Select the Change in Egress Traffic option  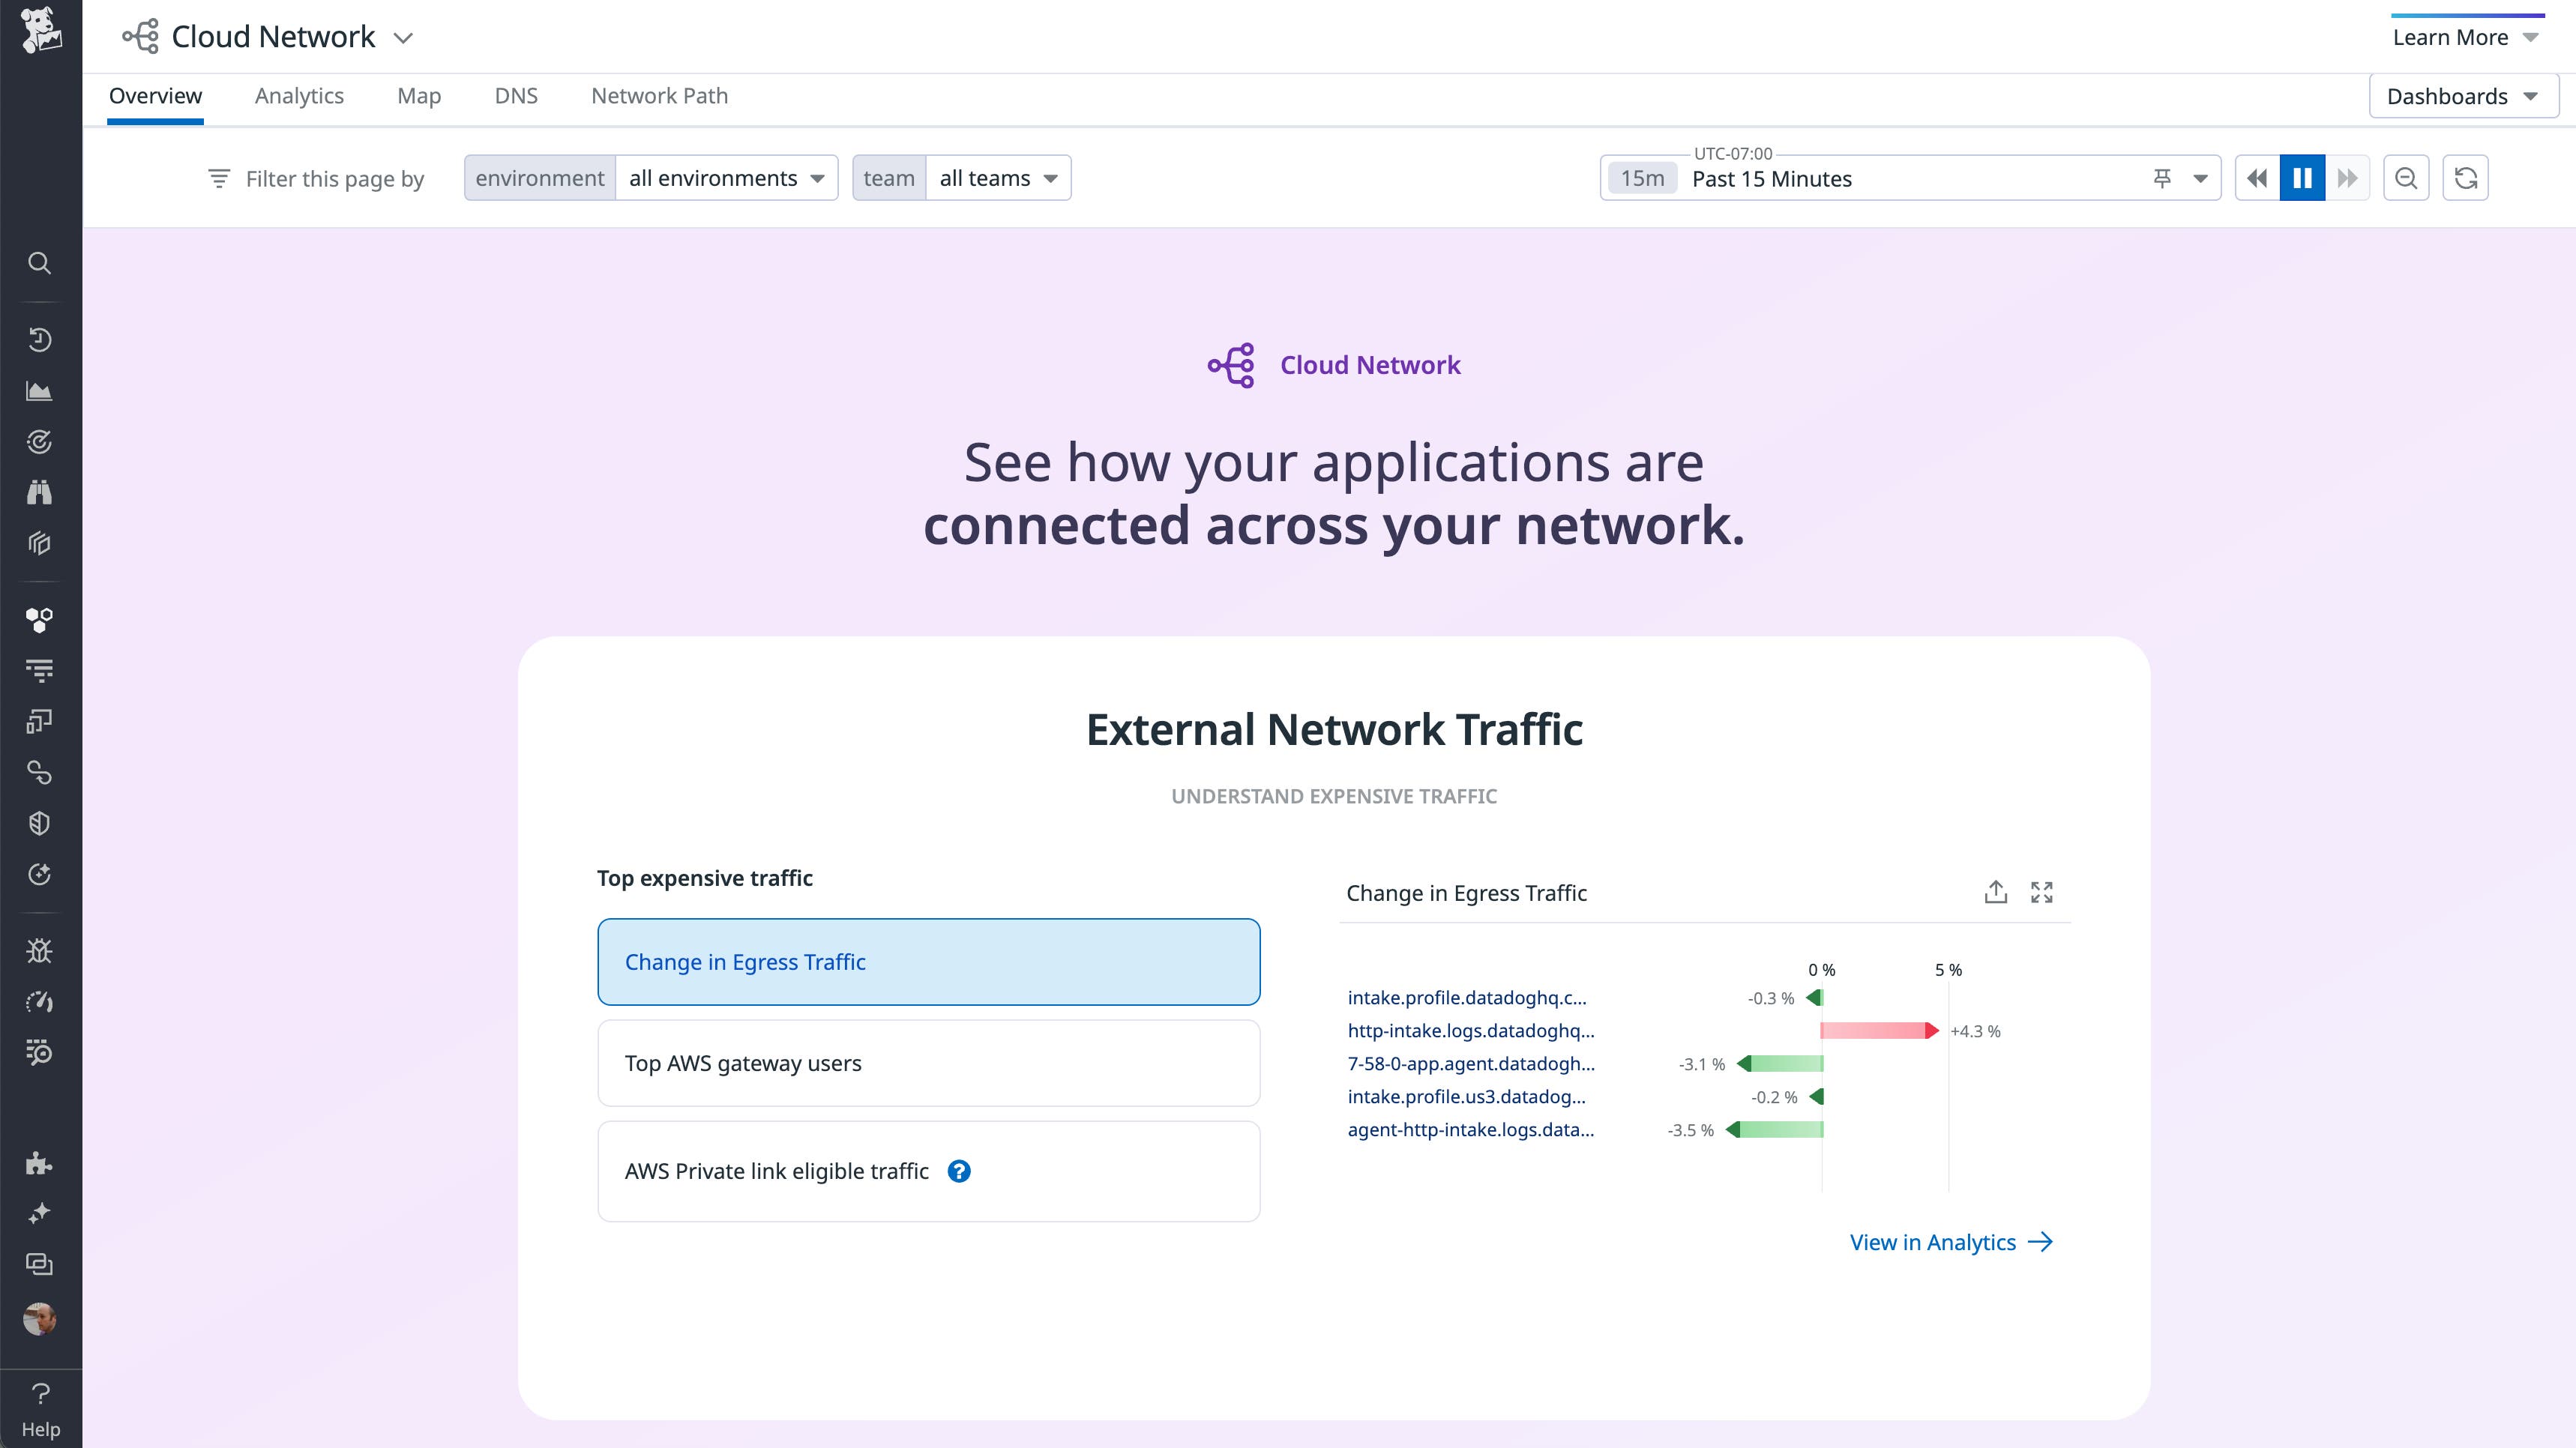(x=928, y=961)
